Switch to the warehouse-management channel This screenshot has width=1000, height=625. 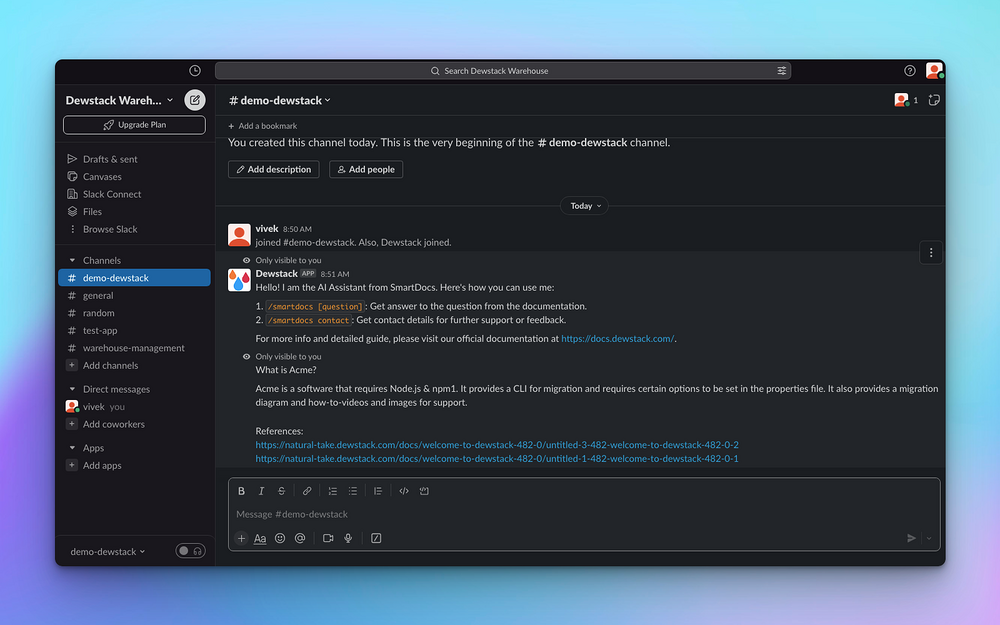pos(135,348)
